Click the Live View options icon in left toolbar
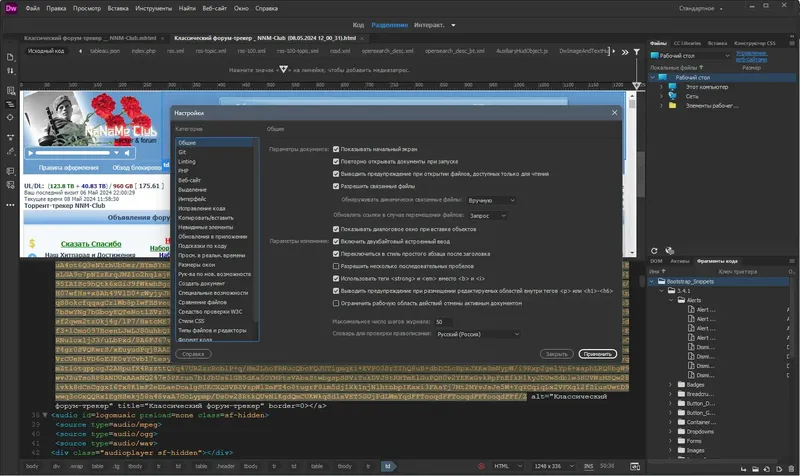 tap(10, 89)
